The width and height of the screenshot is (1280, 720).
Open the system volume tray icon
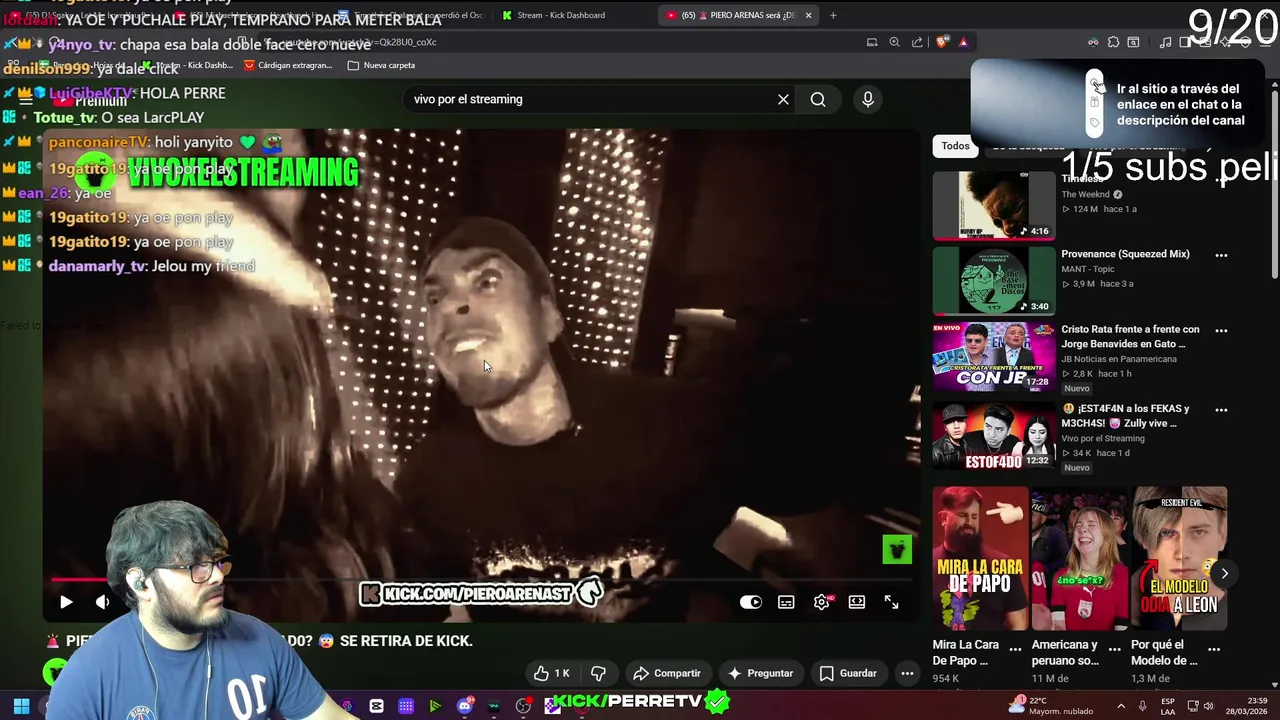point(1207,706)
